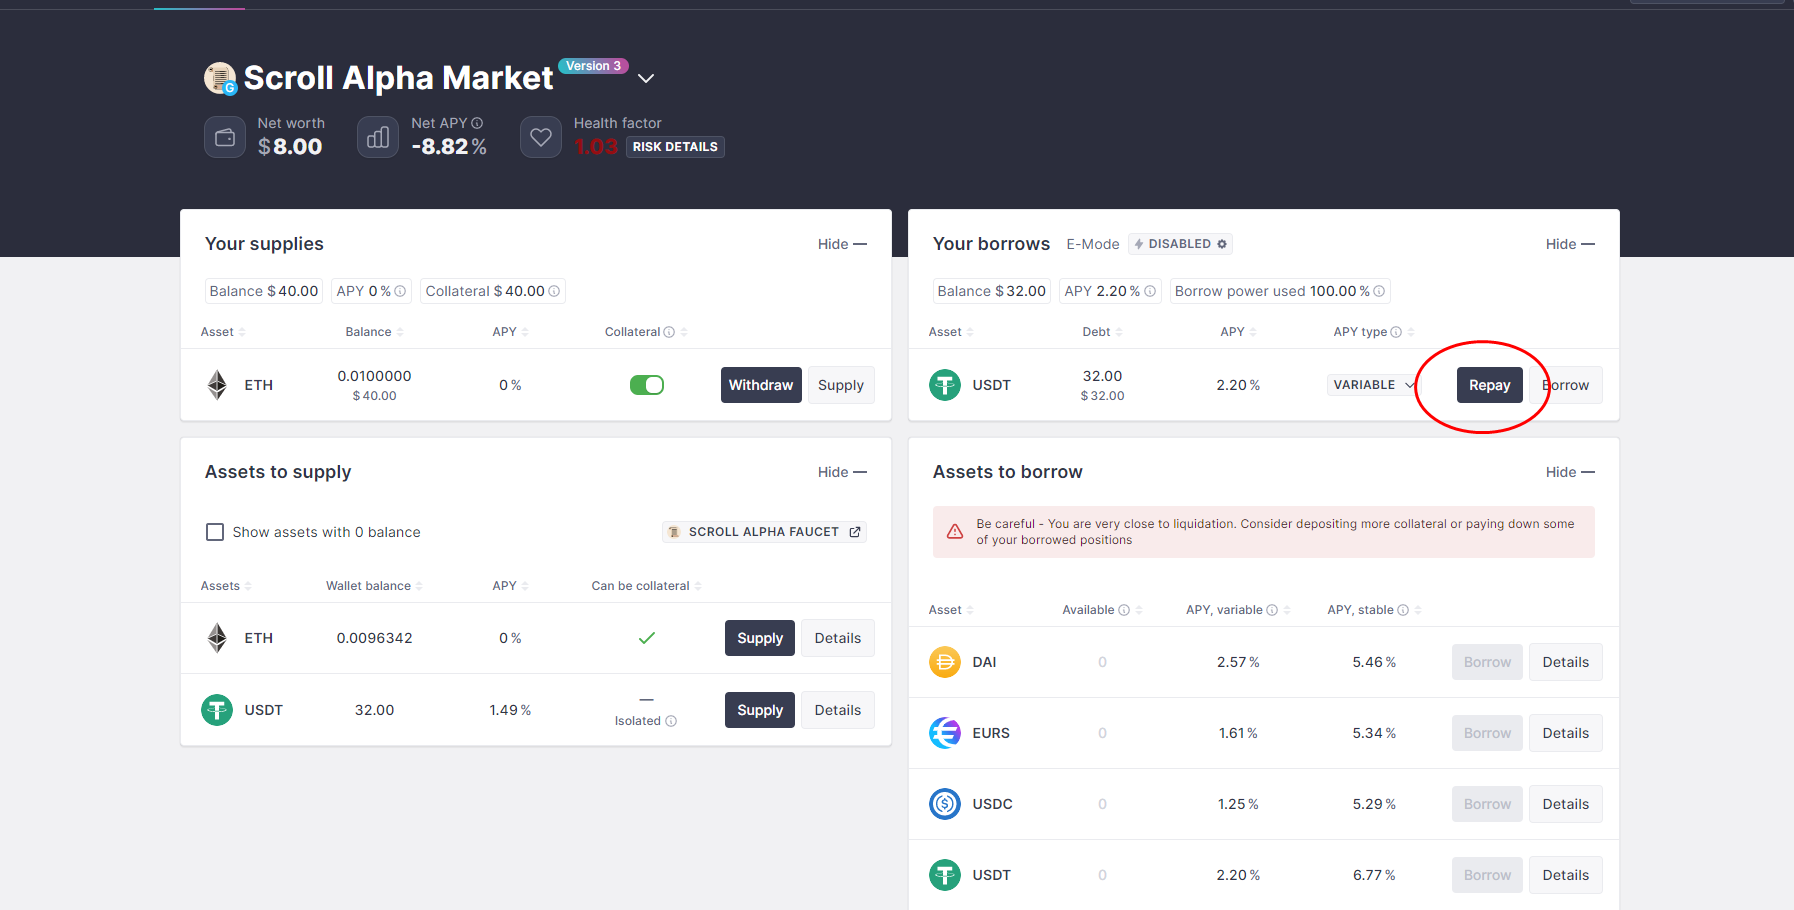Check Show assets with 0 balance
This screenshot has height=910, width=1794.
coord(215,532)
